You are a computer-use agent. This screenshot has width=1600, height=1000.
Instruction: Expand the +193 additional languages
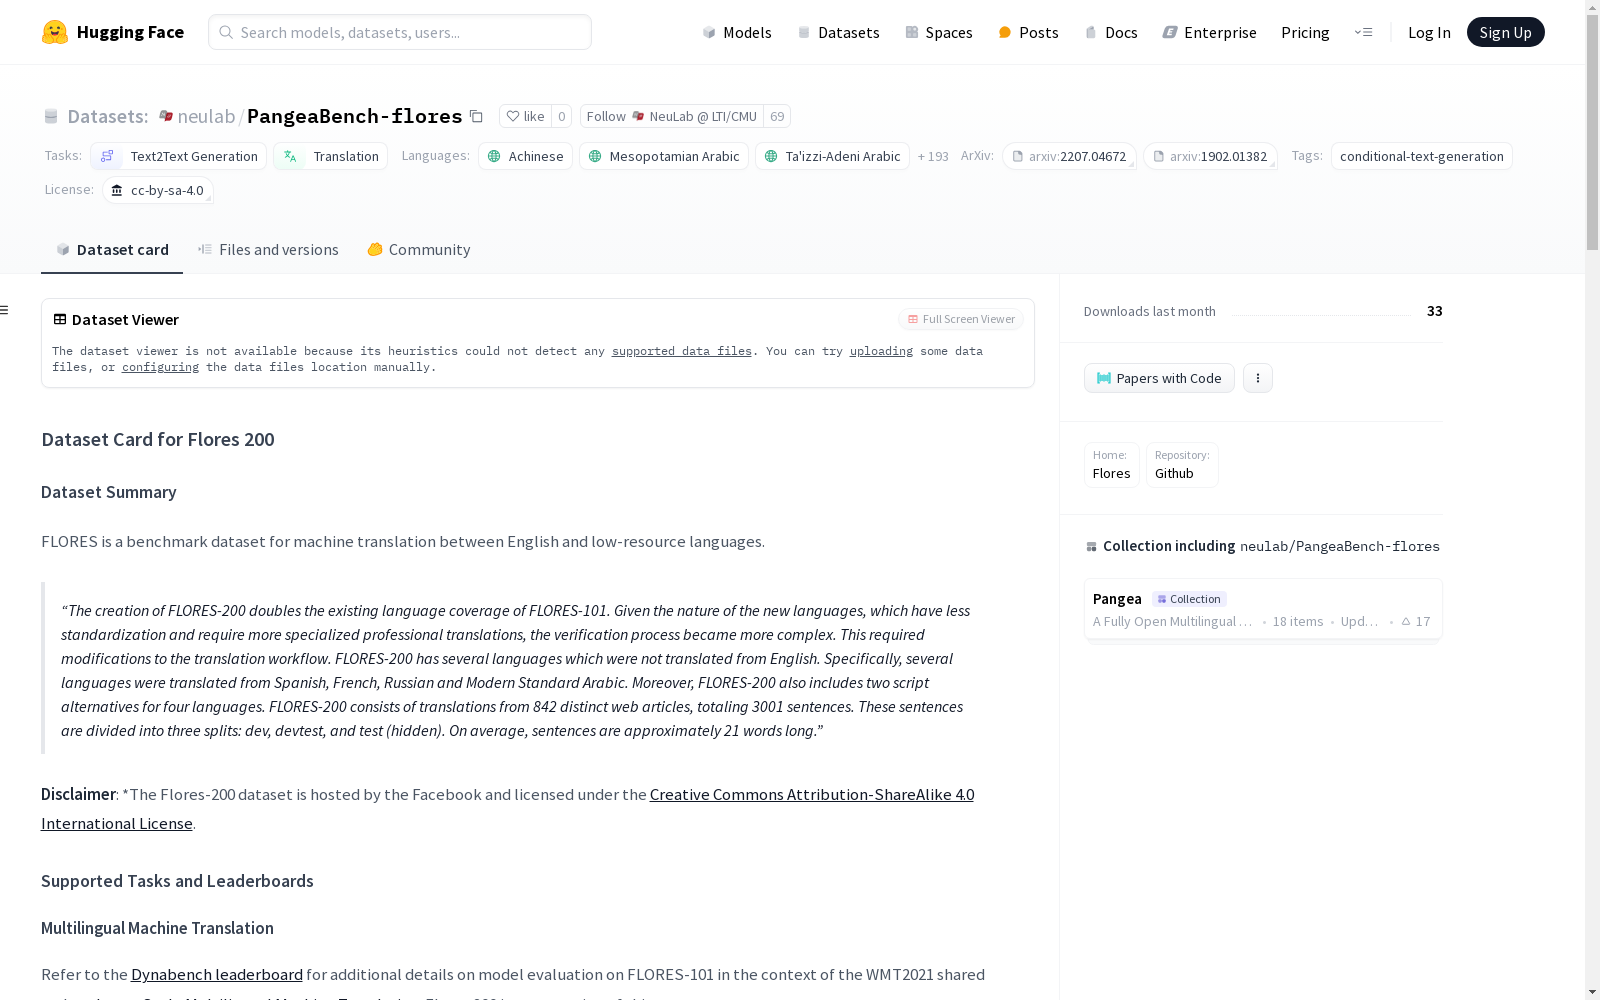pyautogui.click(x=933, y=156)
